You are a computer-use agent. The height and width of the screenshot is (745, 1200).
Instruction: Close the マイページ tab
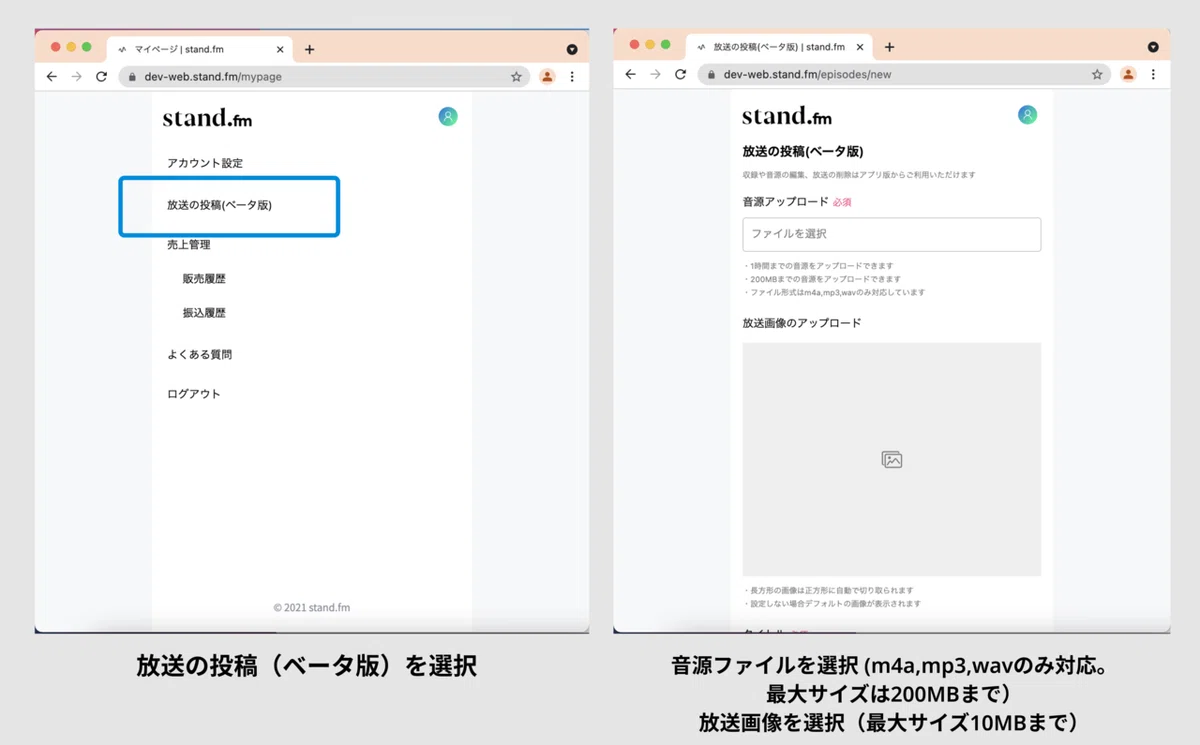tap(279, 49)
